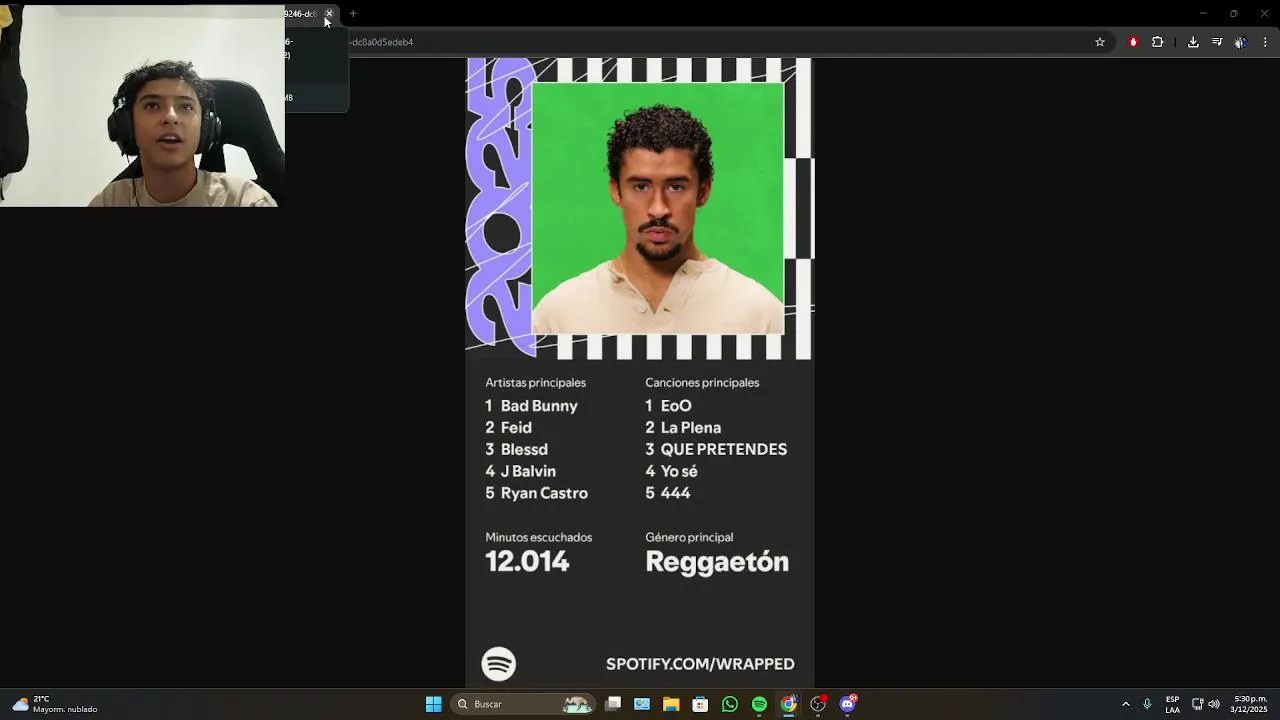Image resolution: width=1280 pixels, height=720 pixels.
Task: Open Discord from the taskbar
Action: [848, 704]
